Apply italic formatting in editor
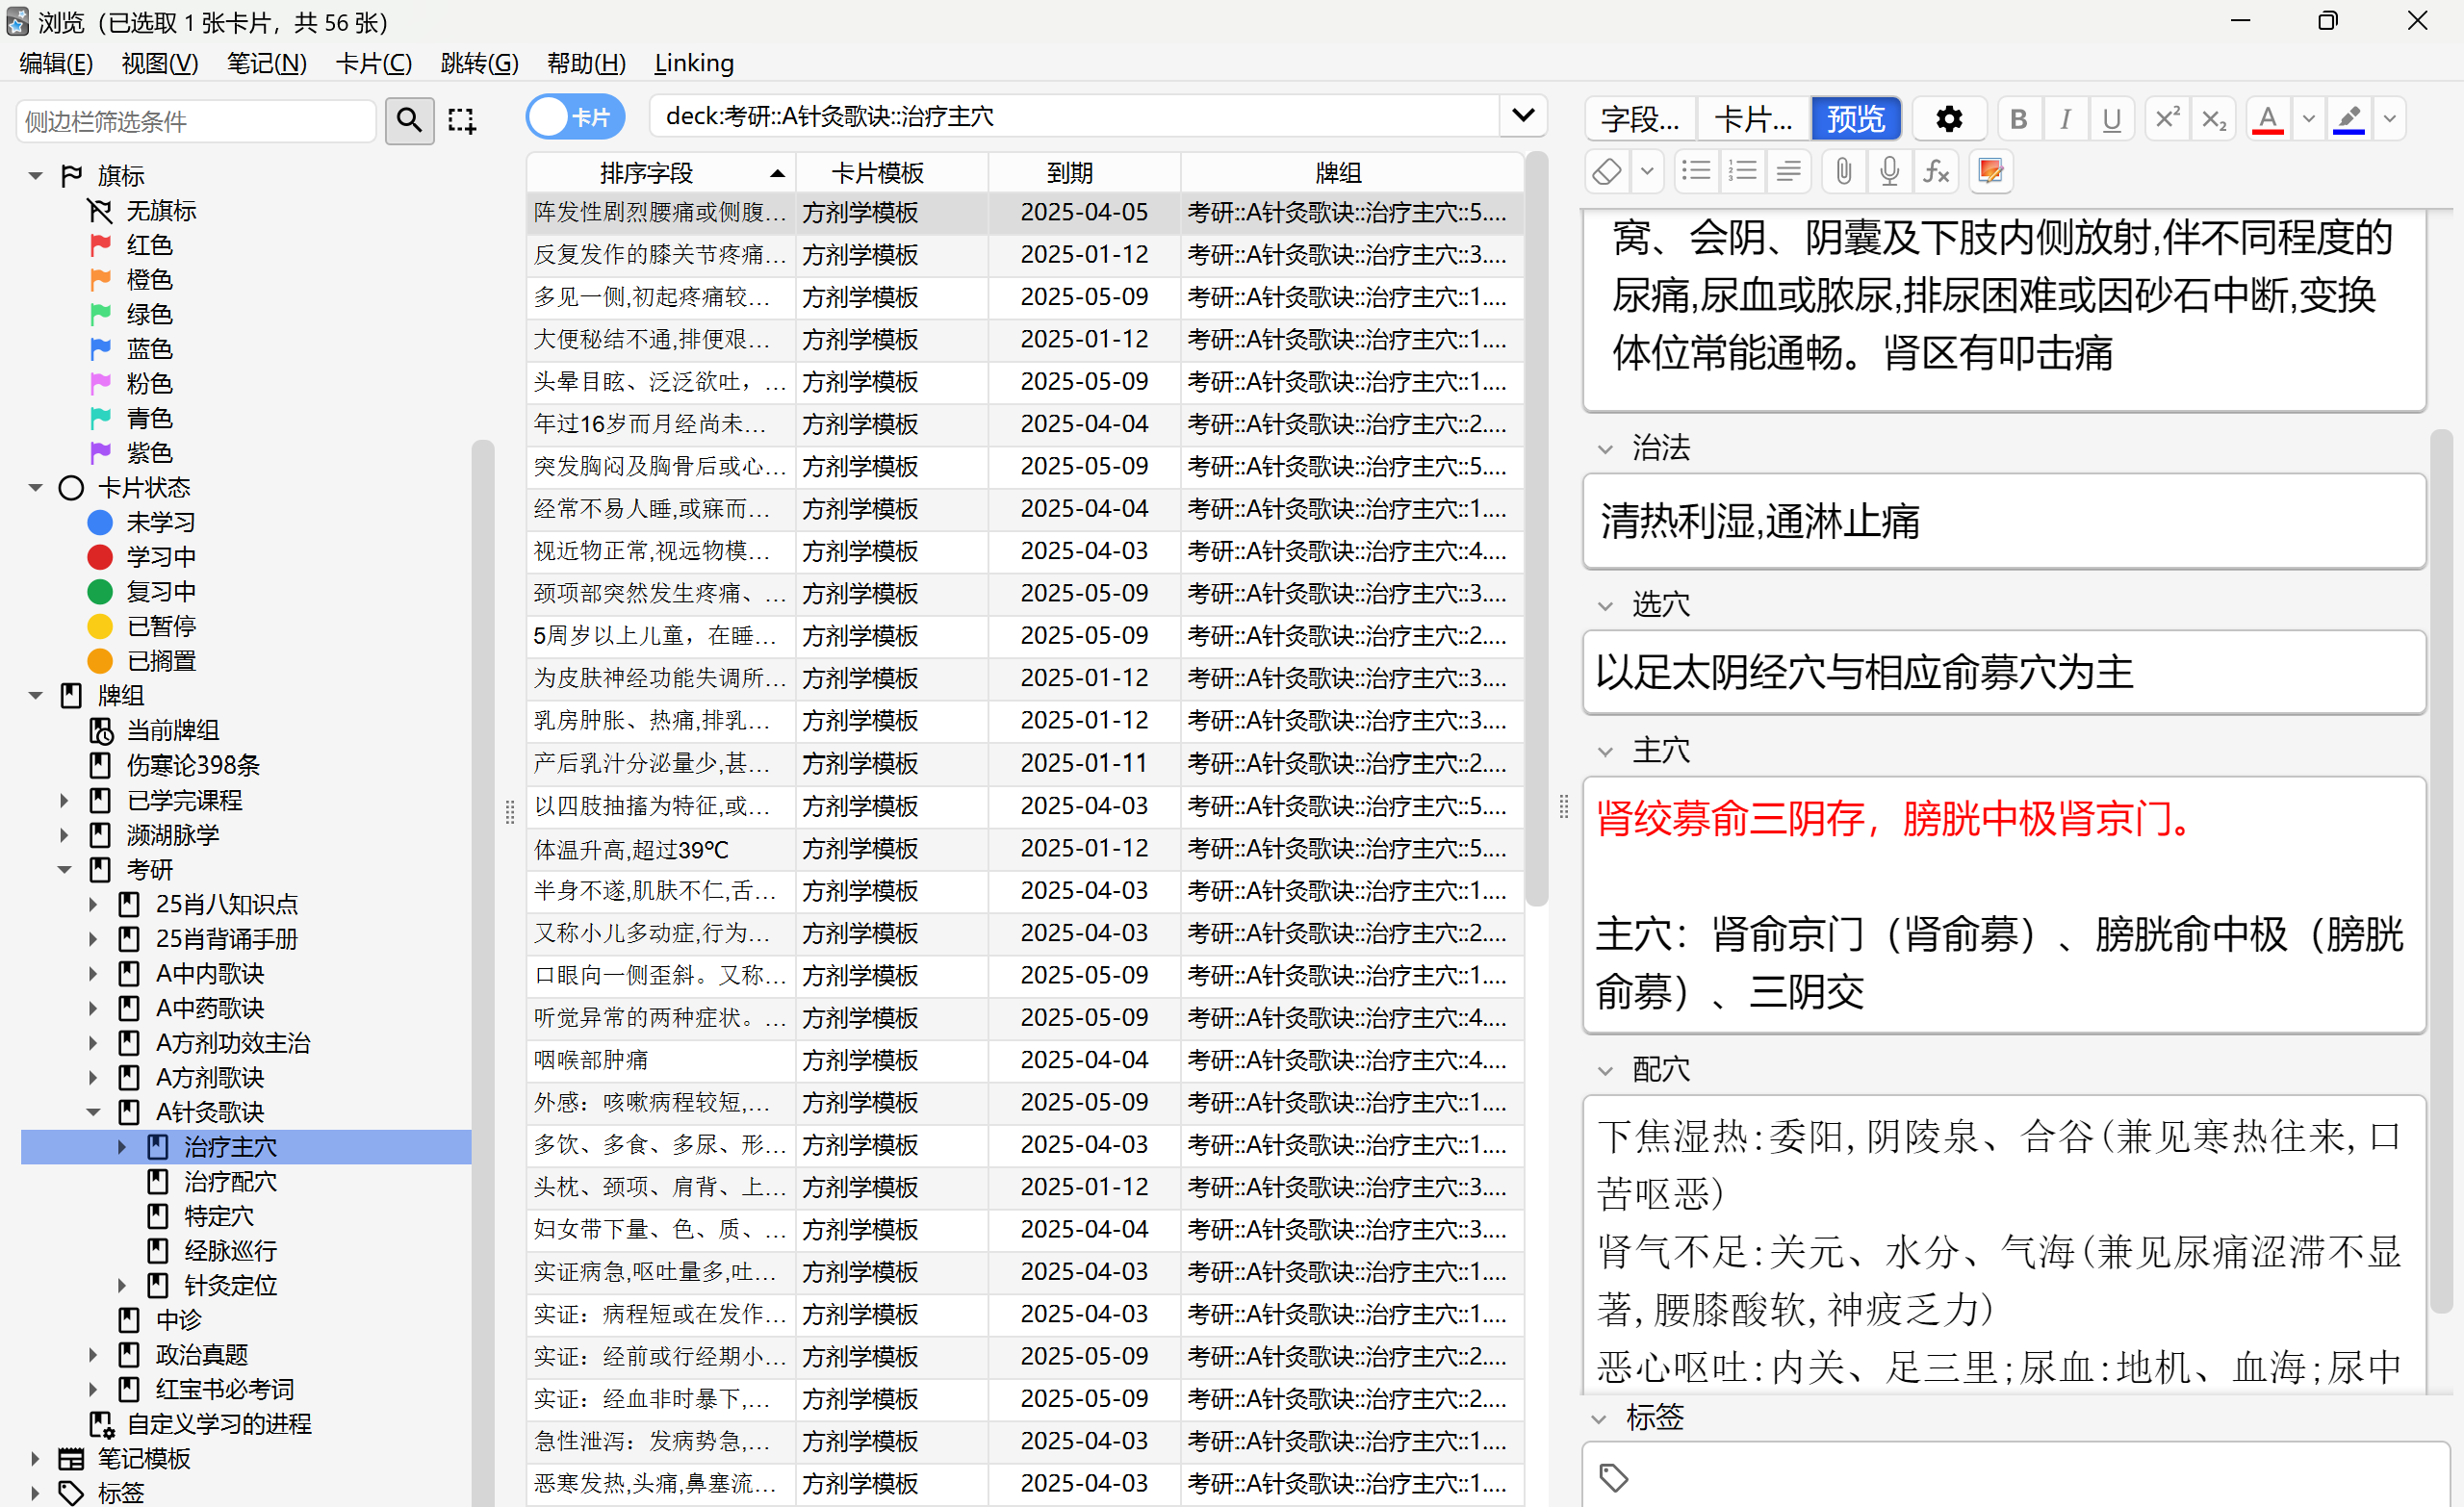The height and width of the screenshot is (1507, 2464). [x=2065, y=119]
